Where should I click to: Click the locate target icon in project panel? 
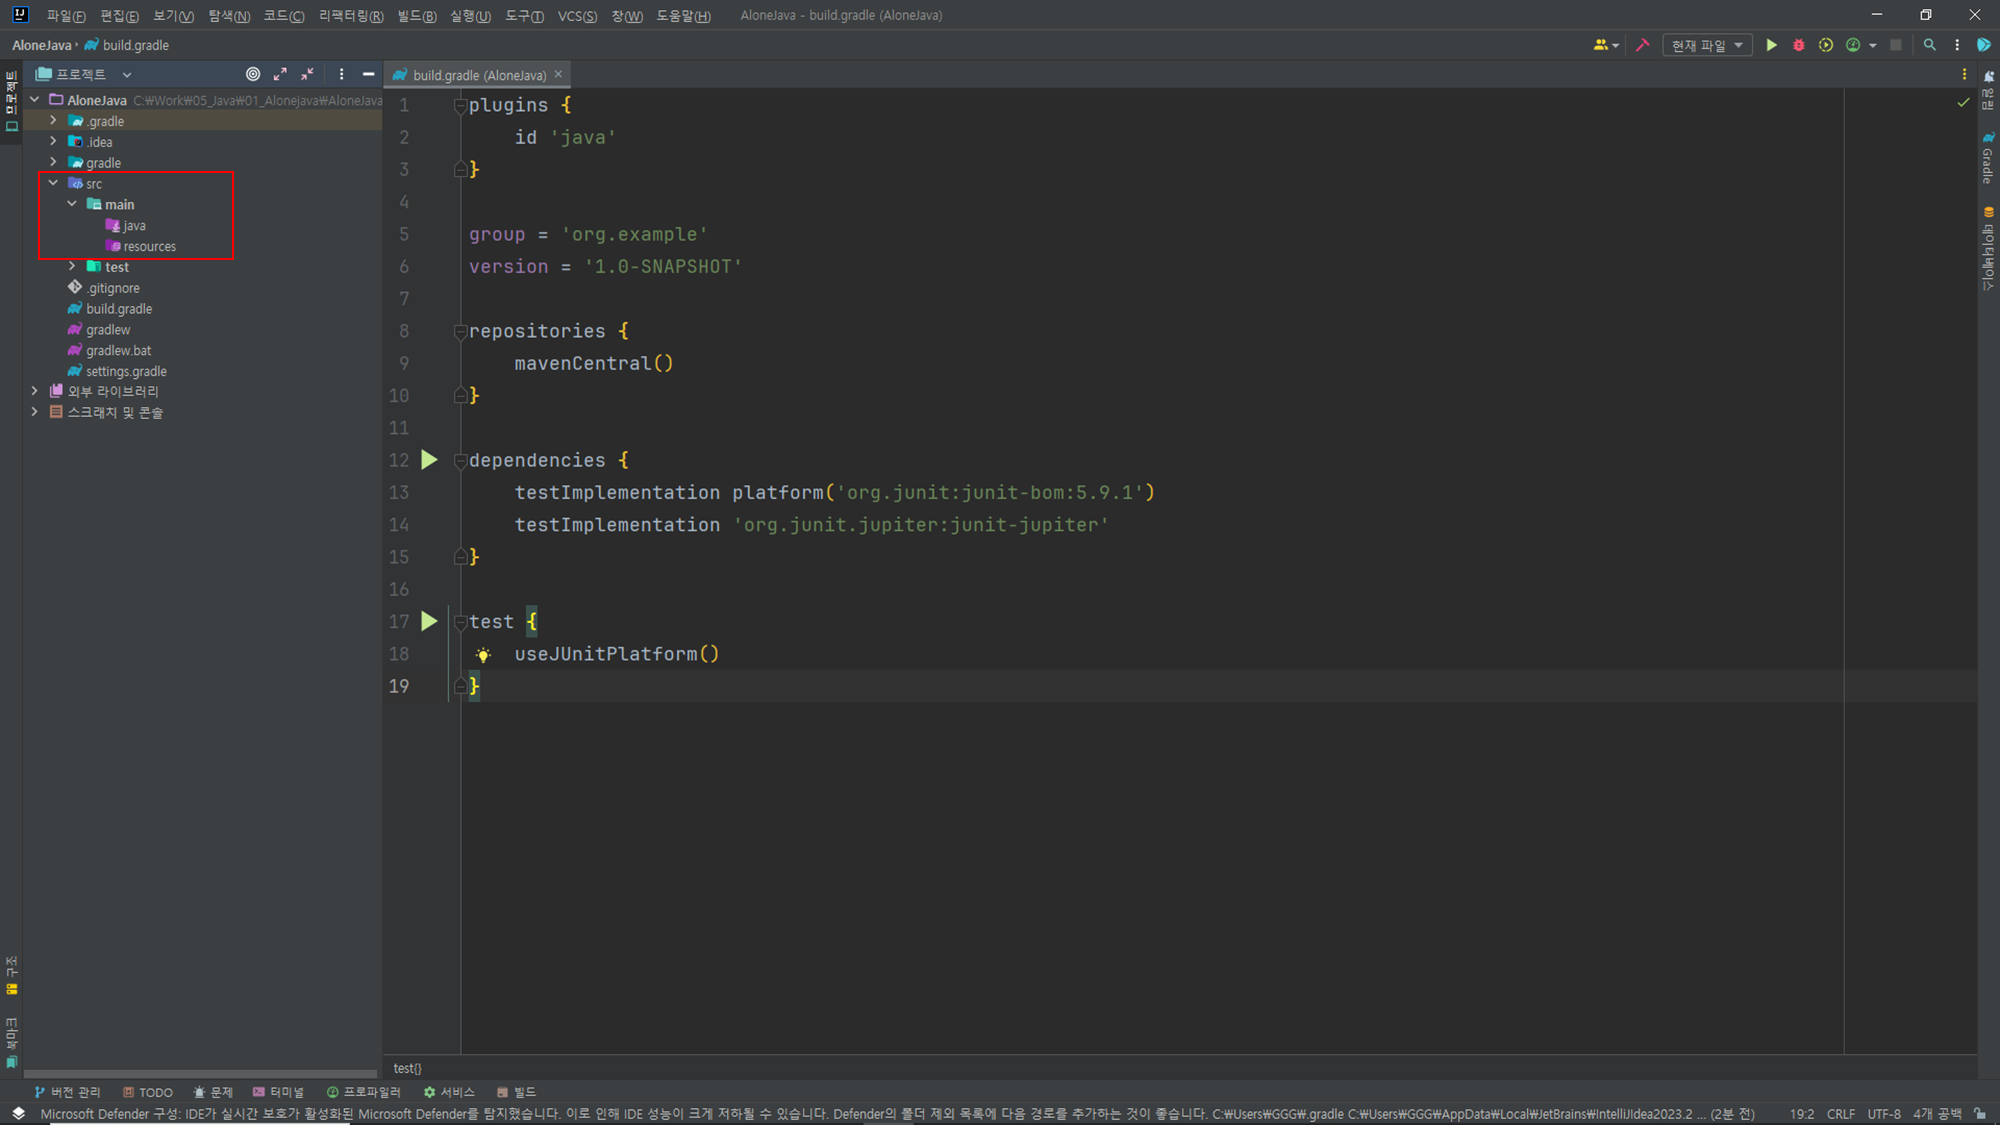click(x=253, y=74)
